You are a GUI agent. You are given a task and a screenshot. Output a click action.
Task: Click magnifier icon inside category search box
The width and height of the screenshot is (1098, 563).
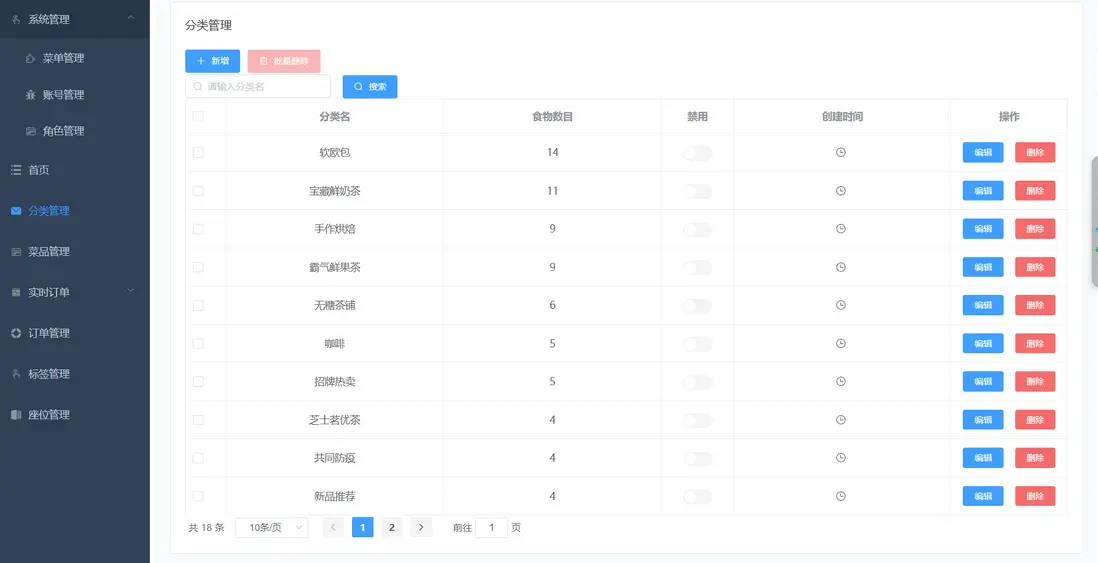click(x=198, y=87)
